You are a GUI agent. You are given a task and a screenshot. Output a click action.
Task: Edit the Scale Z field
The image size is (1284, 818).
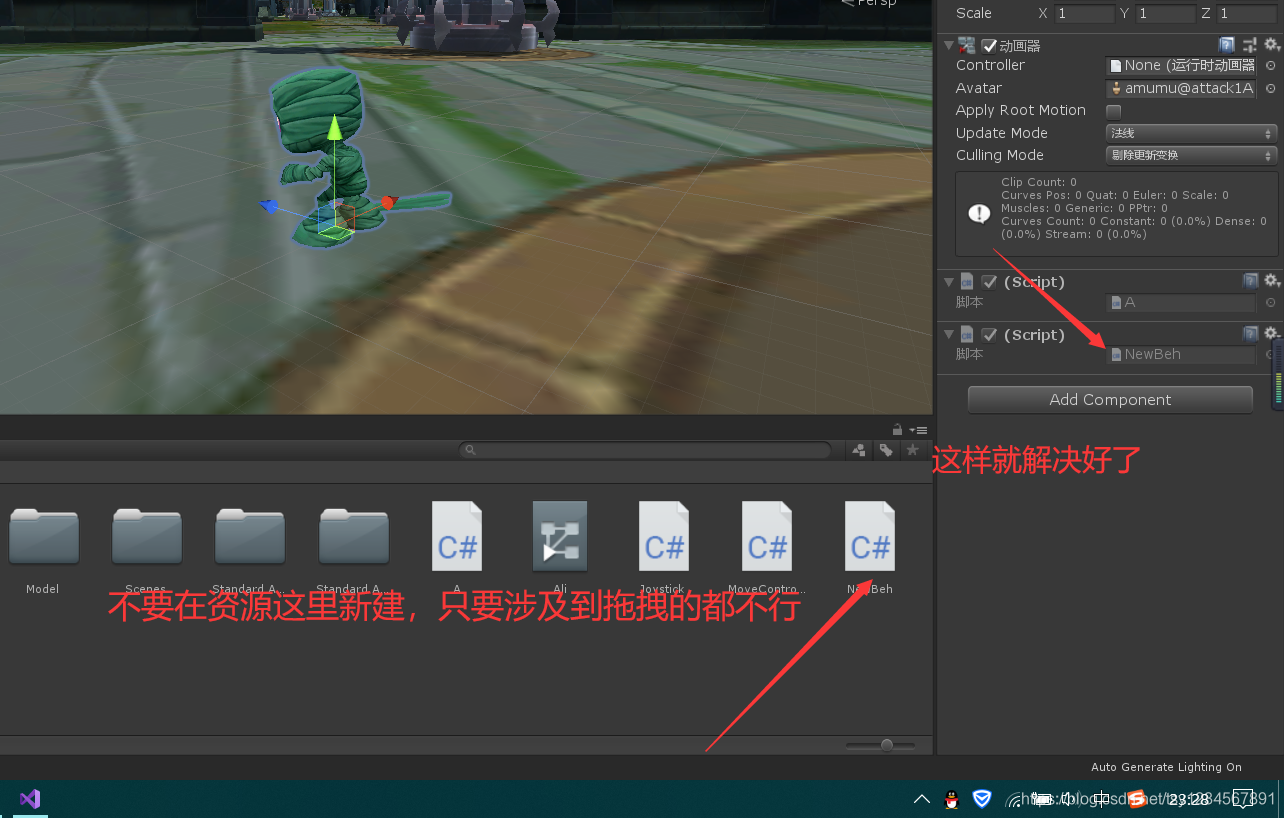[1247, 14]
